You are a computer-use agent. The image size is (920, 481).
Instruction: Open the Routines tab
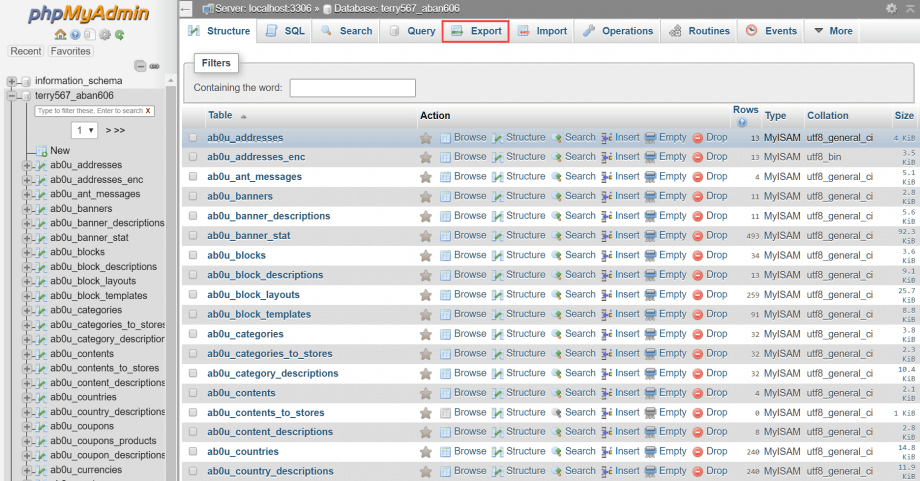[x=699, y=31]
